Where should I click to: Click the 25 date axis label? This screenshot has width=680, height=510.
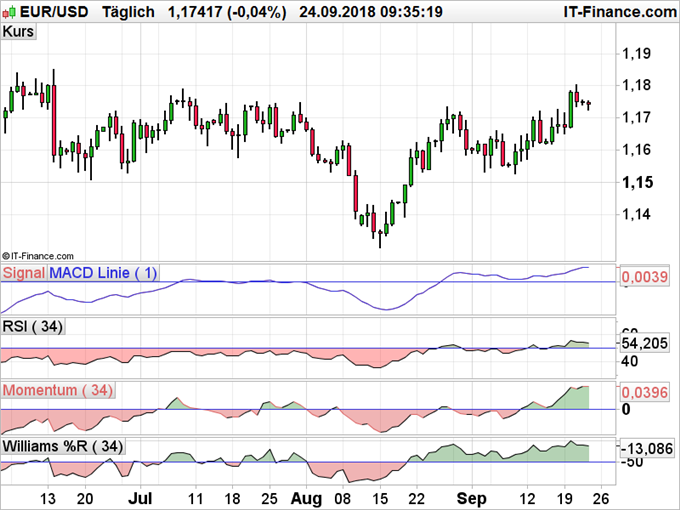tap(269, 499)
